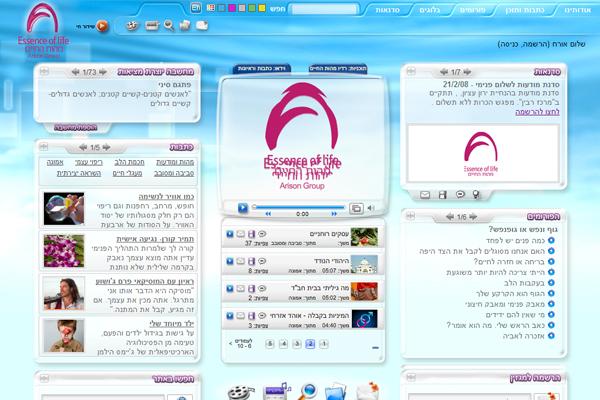This screenshot has width=600, height=400.
Task: Open the פורומים top navigation tab
Action: (473, 10)
